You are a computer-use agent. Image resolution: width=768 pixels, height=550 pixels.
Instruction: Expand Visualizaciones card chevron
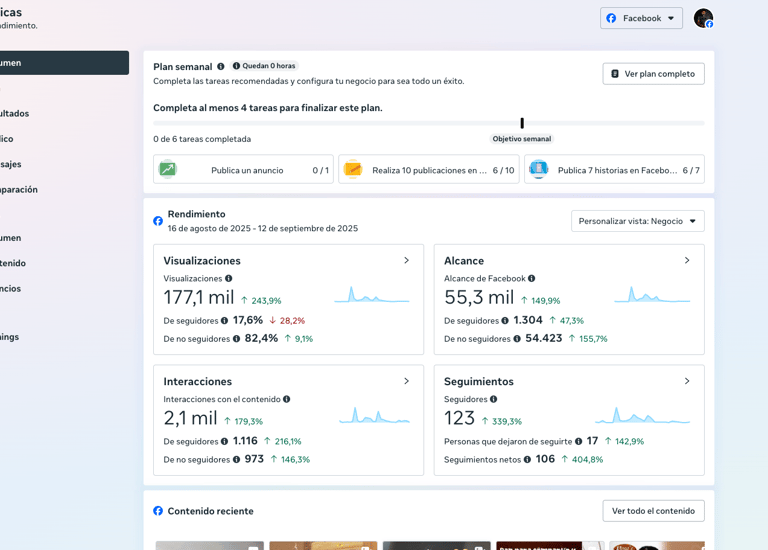[x=406, y=261]
